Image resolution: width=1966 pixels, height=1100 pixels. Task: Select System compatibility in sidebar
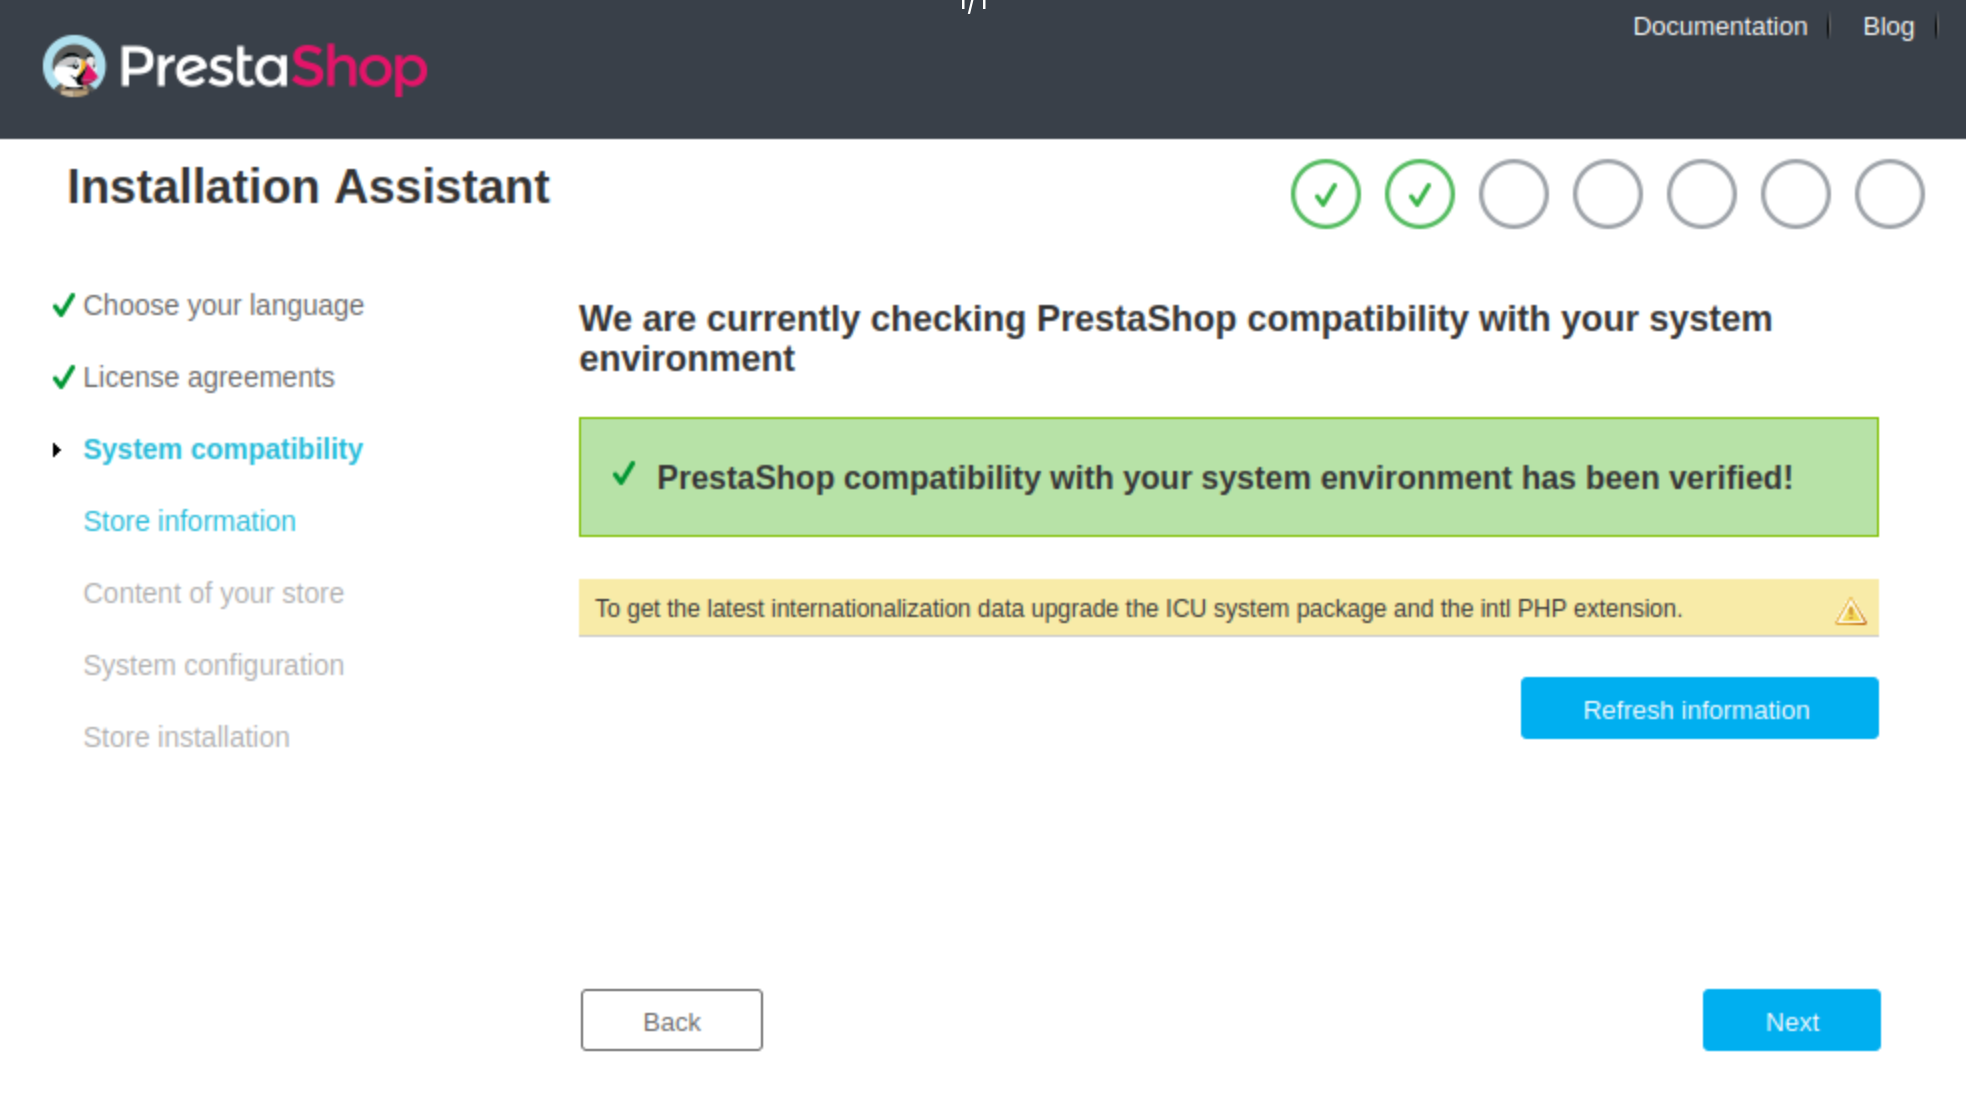pos(222,449)
